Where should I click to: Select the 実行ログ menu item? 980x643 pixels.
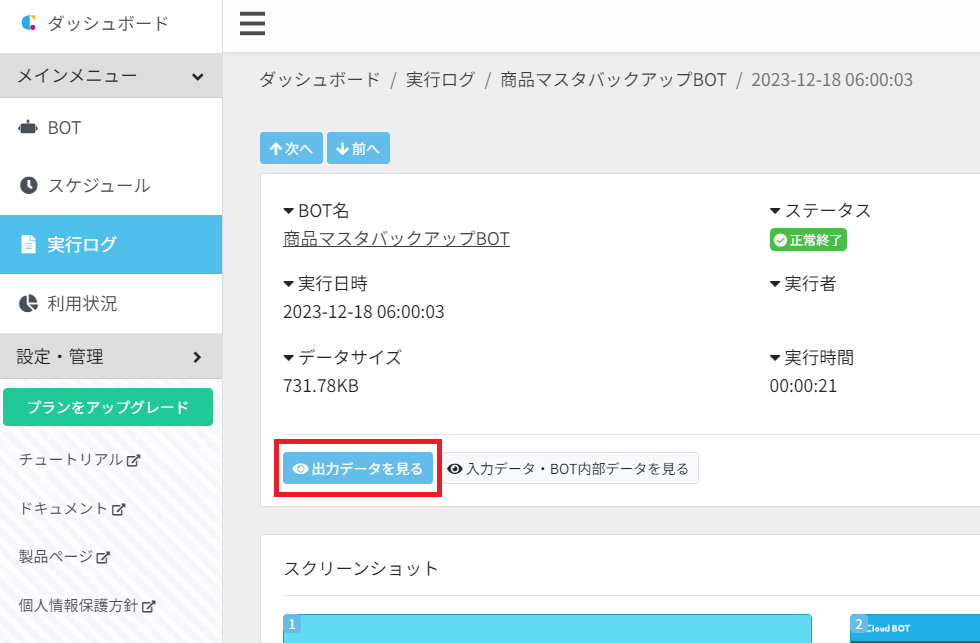coord(111,244)
